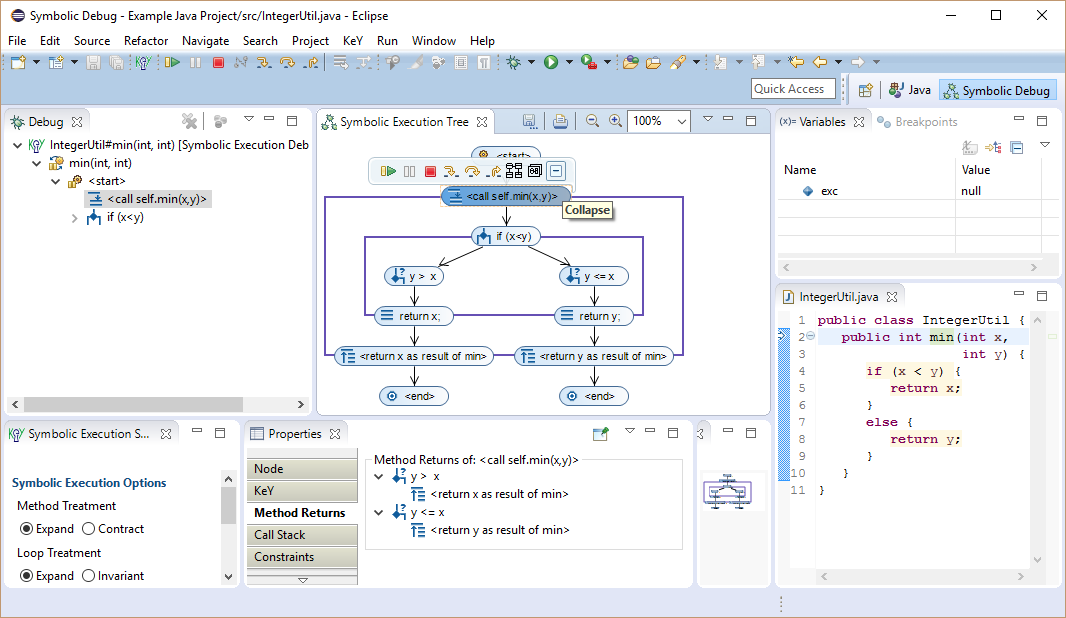Zoom in the symbolic execution tree
This screenshot has height=618, width=1066.
(615, 121)
